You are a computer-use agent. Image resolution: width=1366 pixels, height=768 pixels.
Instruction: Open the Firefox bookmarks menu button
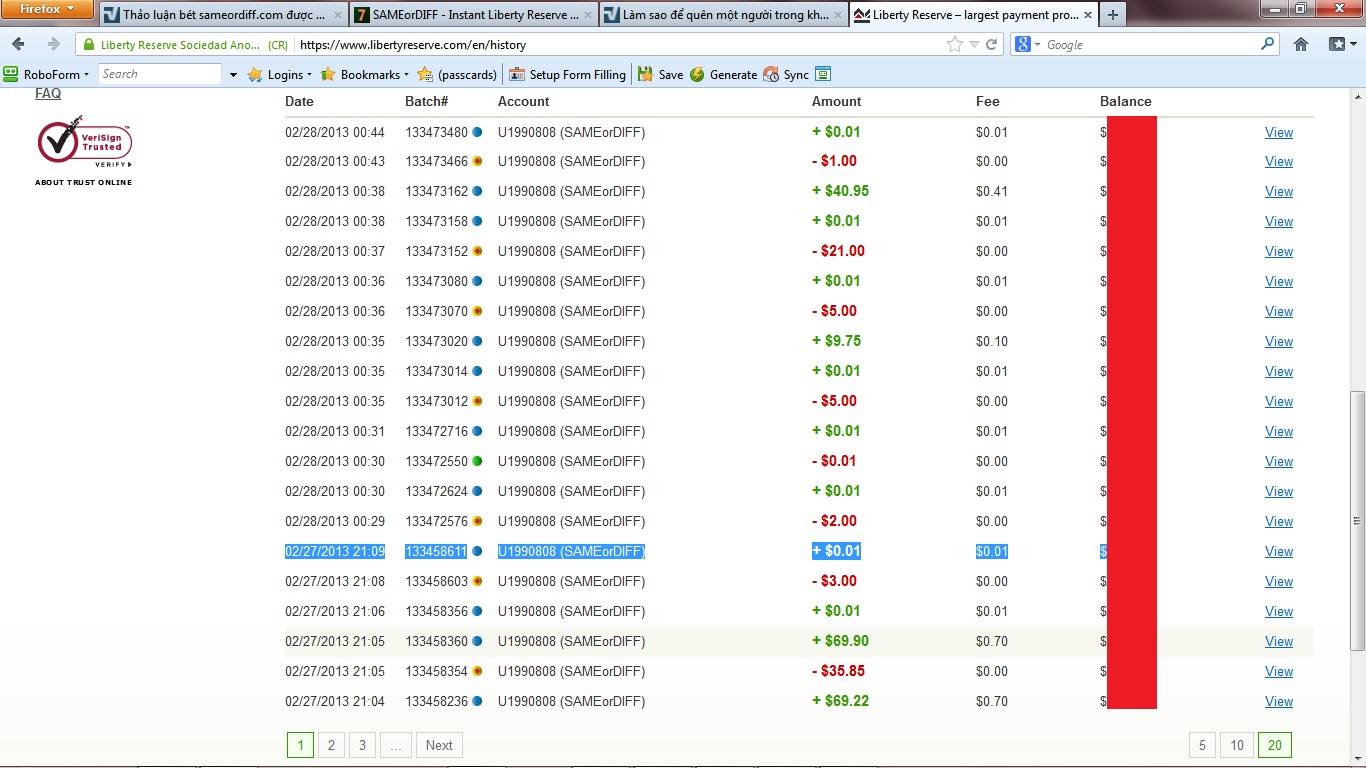click(x=1340, y=44)
